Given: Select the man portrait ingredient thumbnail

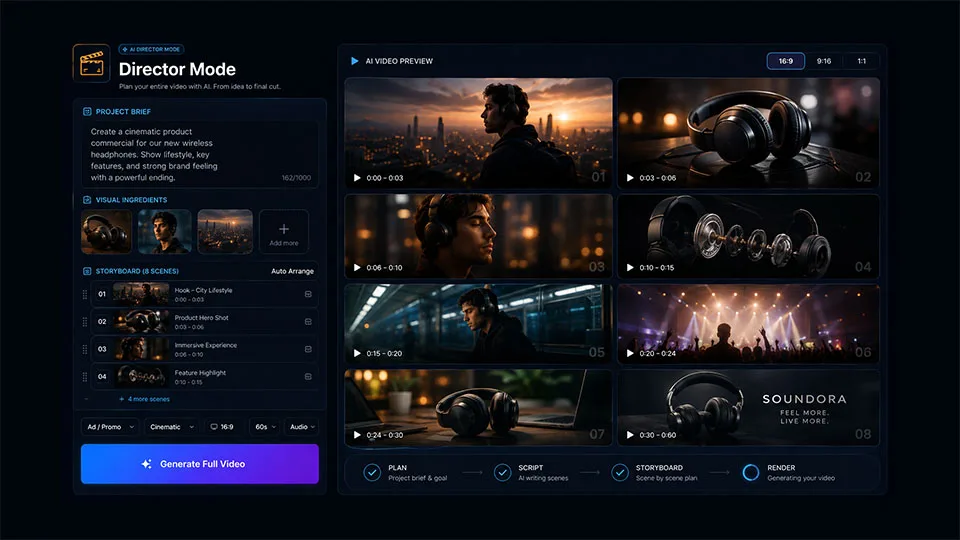Looking at the screenshot, I should 165,231.
